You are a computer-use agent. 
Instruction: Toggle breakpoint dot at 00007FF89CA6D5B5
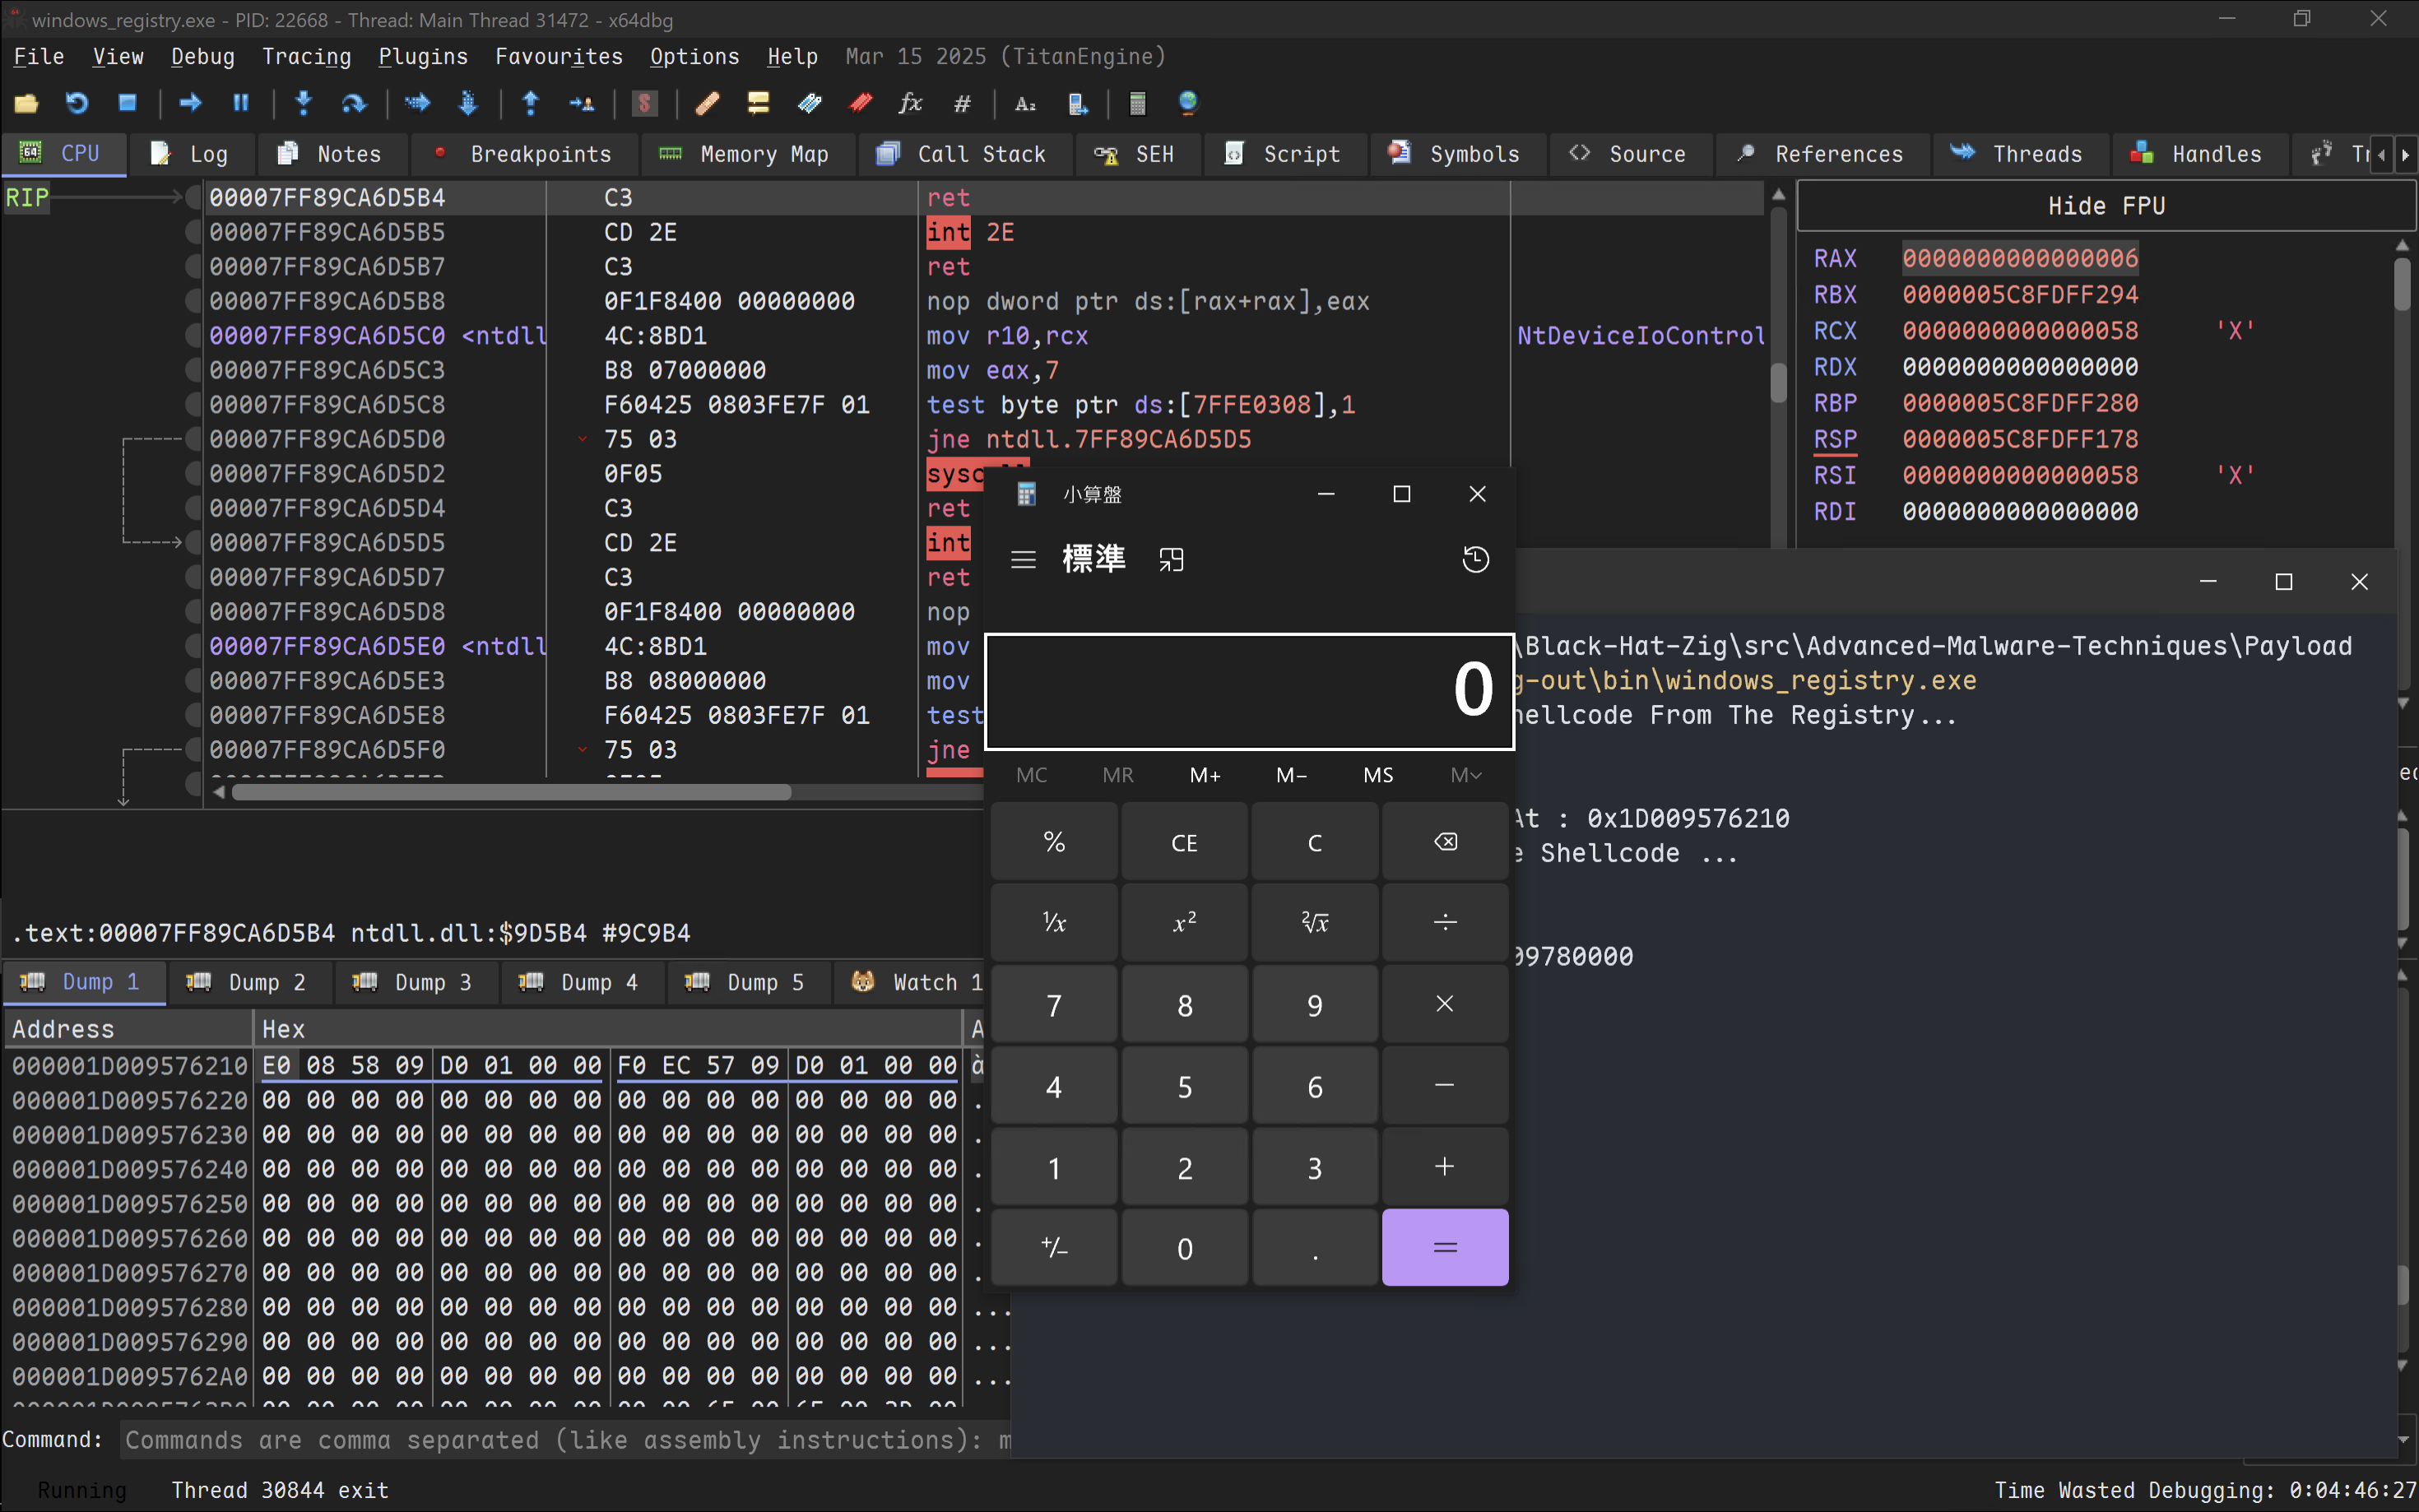pos(193,232)
